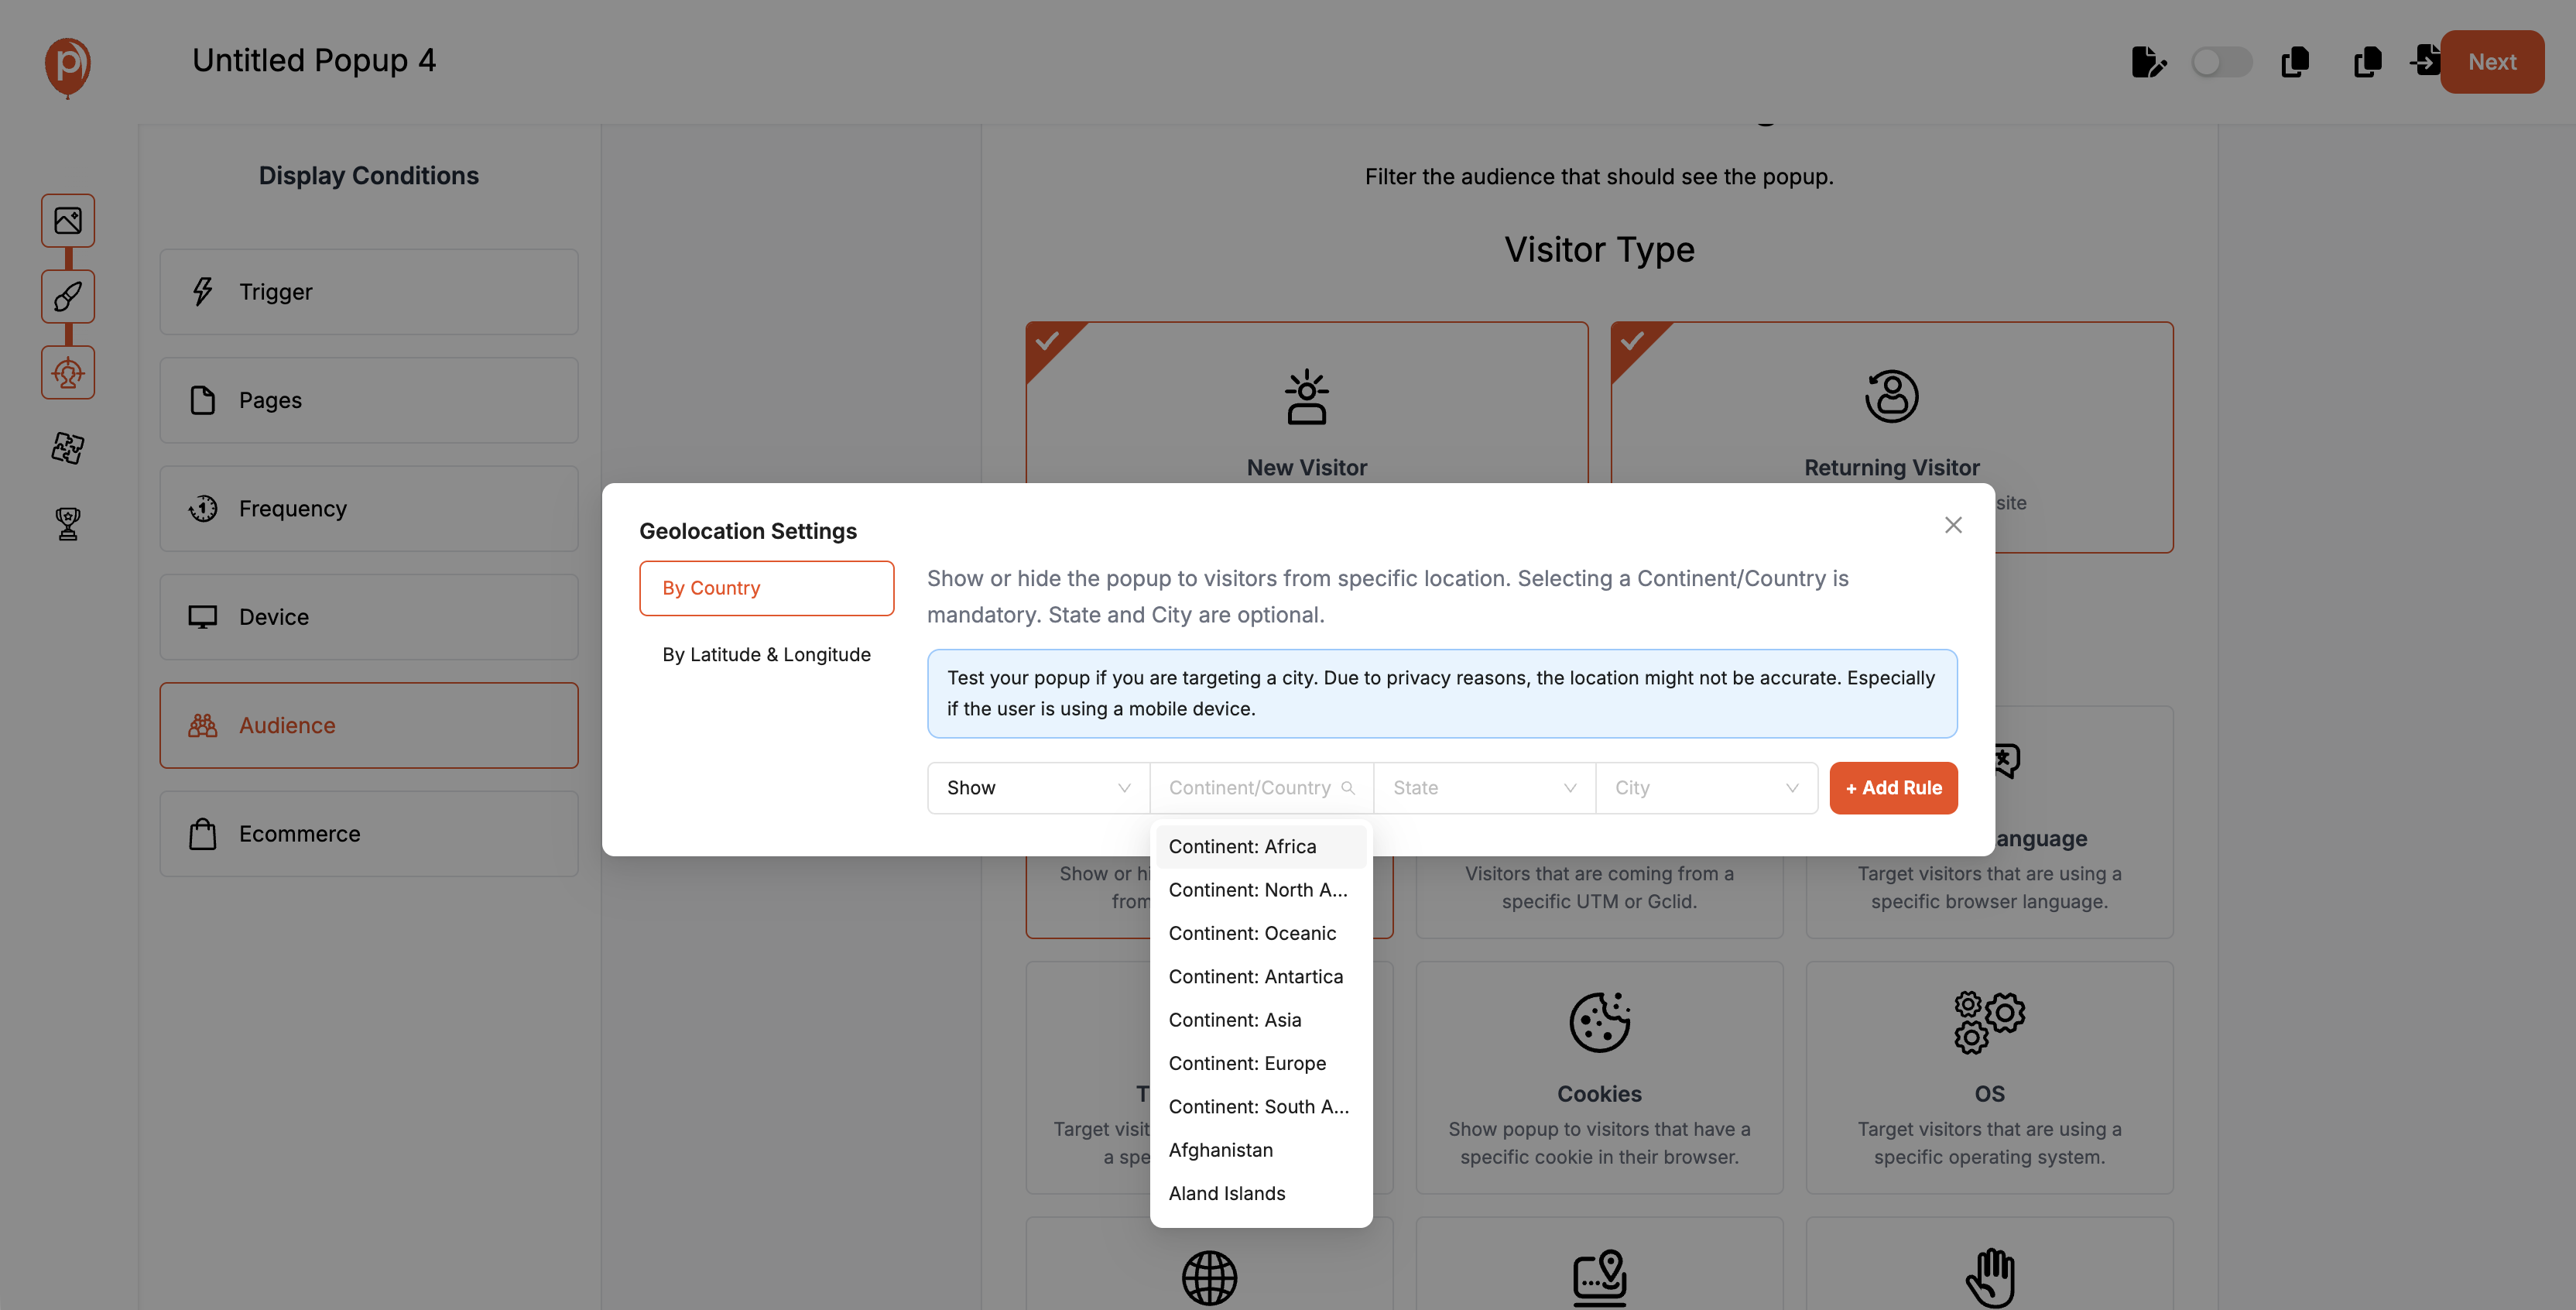Open the customize brush step icon
The height and width of the screenshot is (1310, 2576).
tap(68, 296)
